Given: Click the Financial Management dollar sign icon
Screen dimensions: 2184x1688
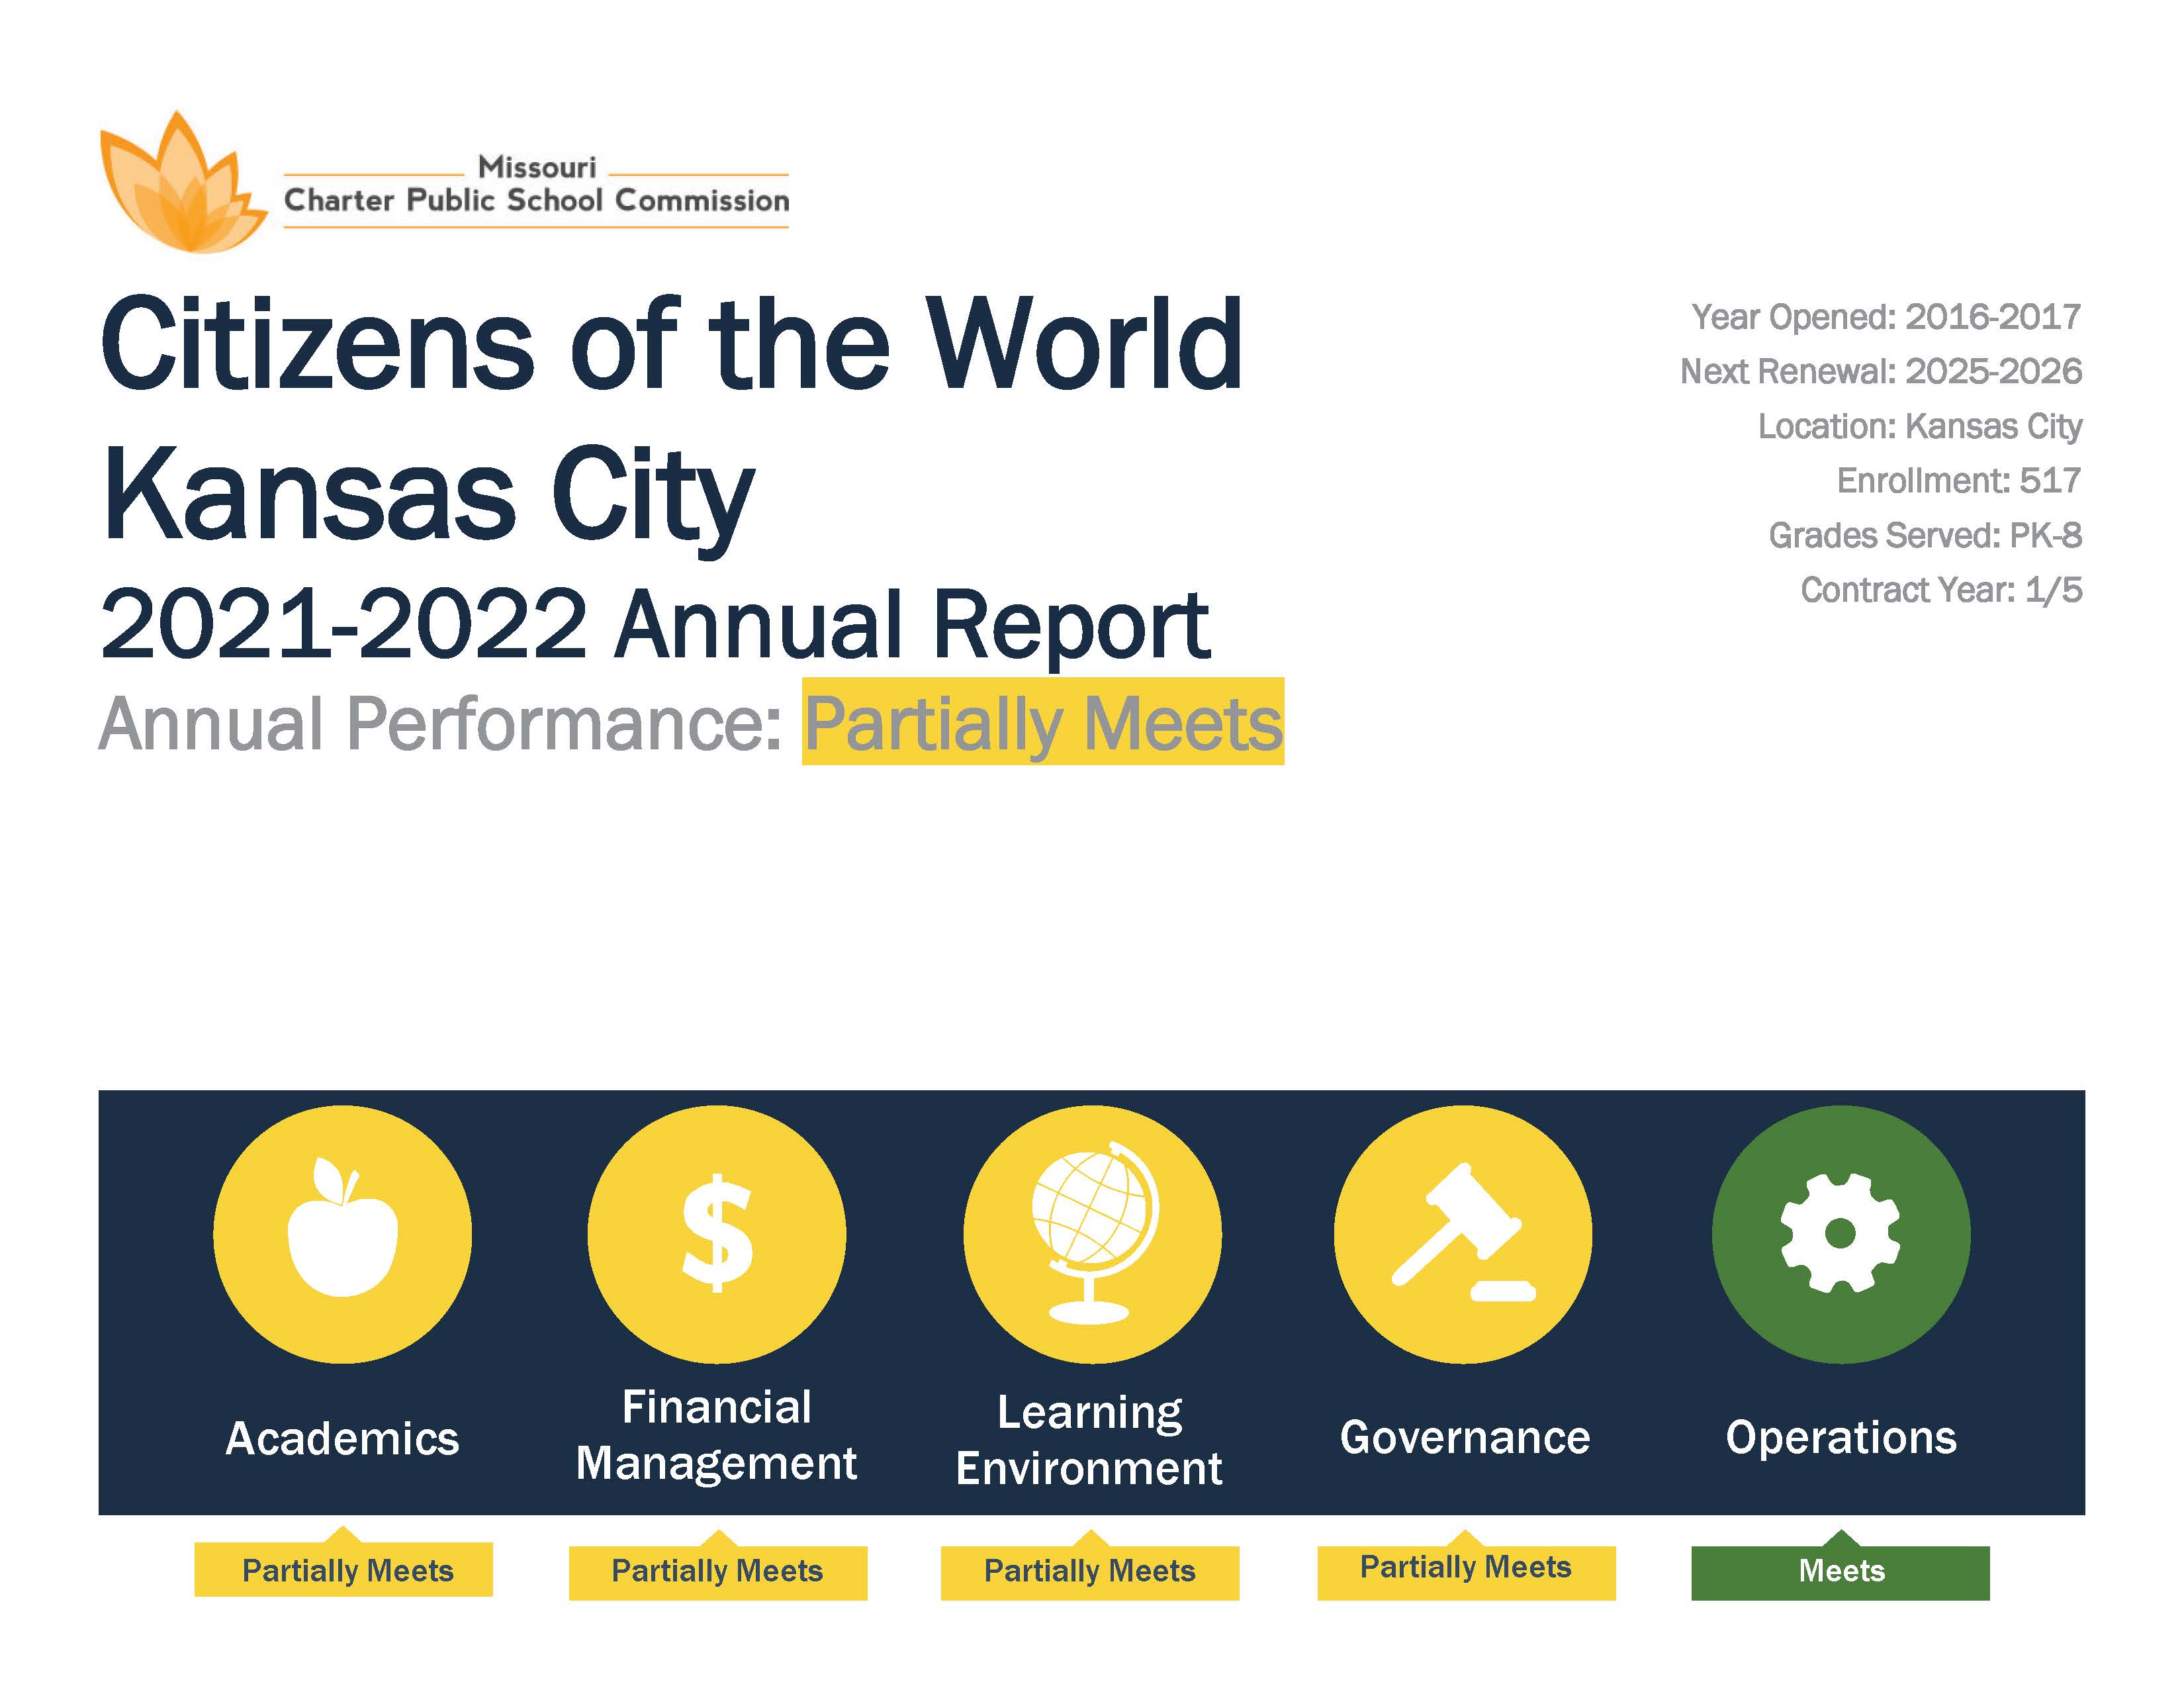Looking at the screenshot, I should pos(717,1234).
